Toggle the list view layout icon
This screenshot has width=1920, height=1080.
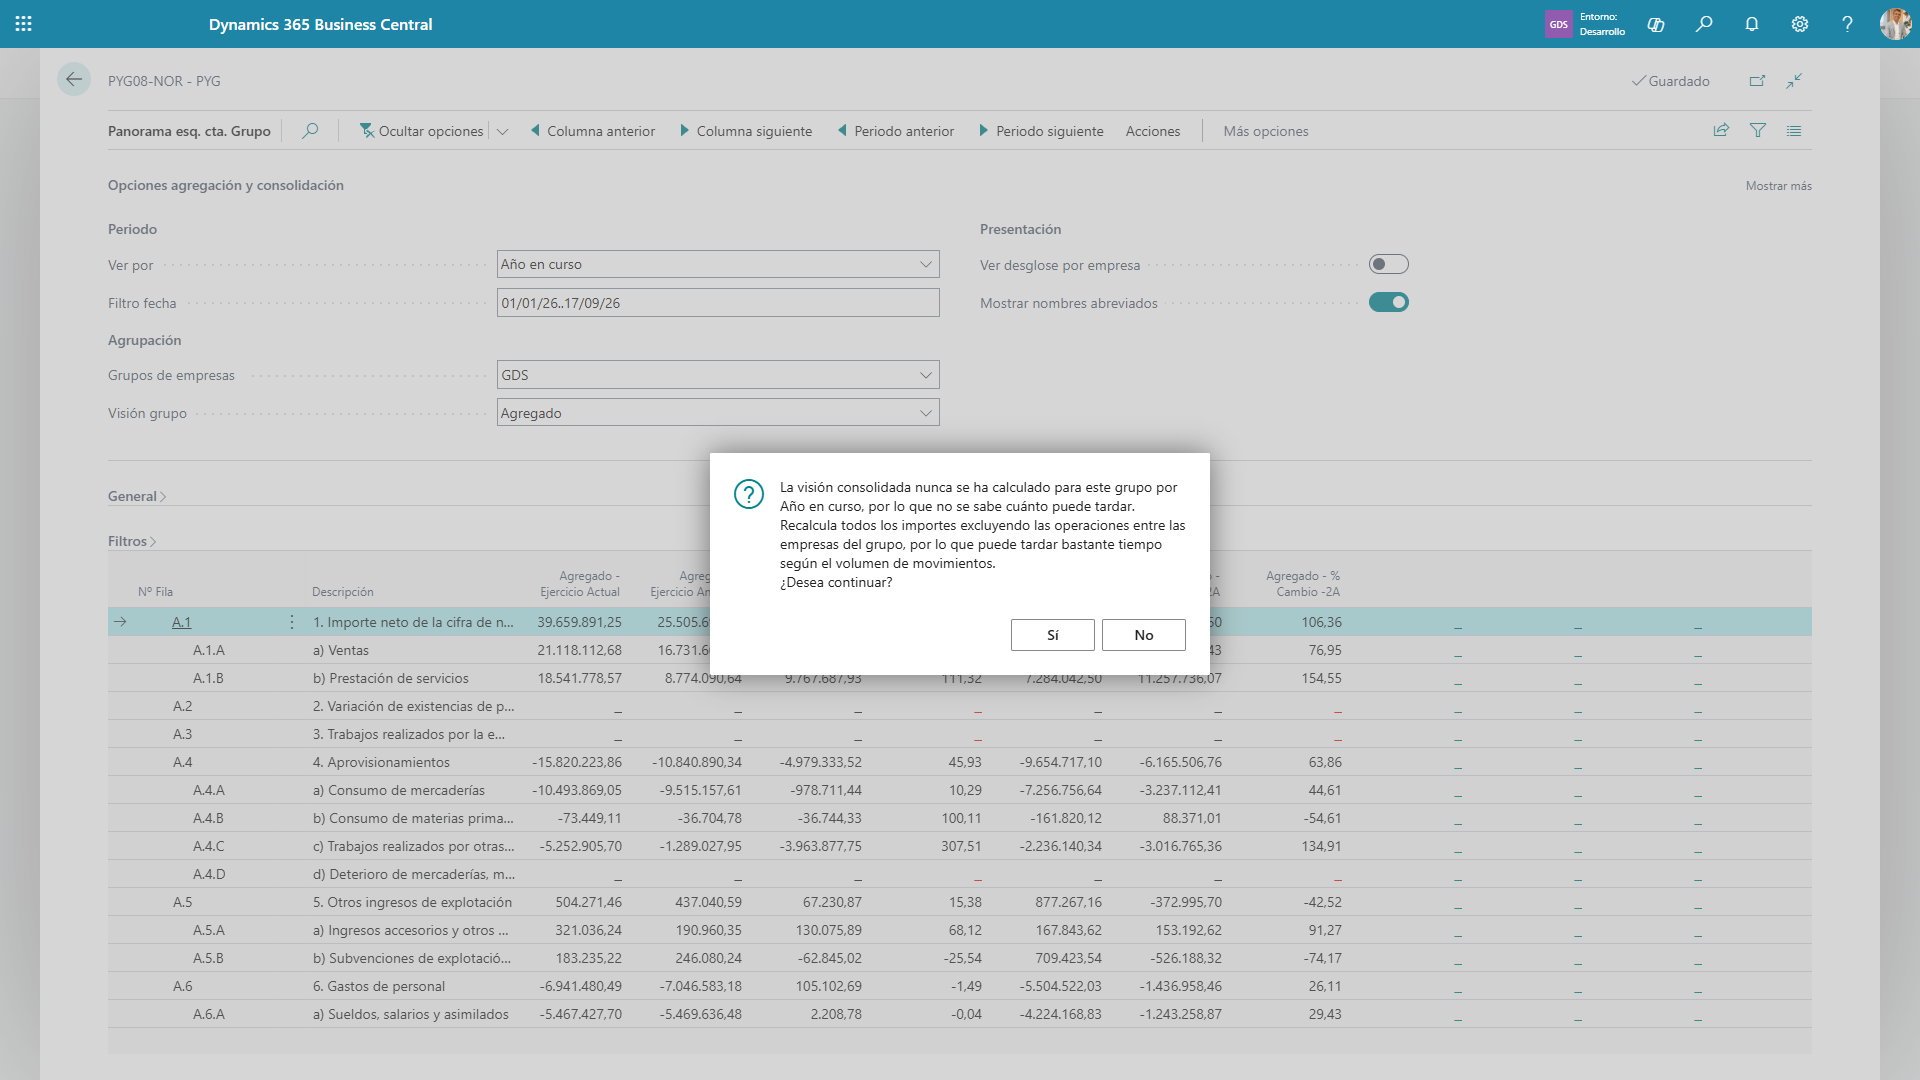coord(1794,130)
